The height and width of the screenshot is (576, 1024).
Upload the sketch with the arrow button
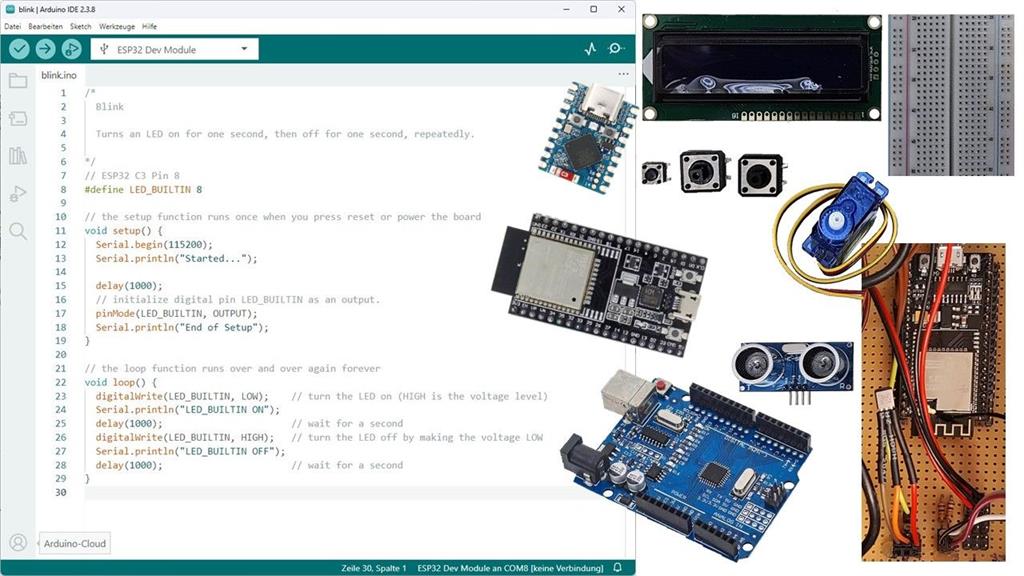[45, 49]
